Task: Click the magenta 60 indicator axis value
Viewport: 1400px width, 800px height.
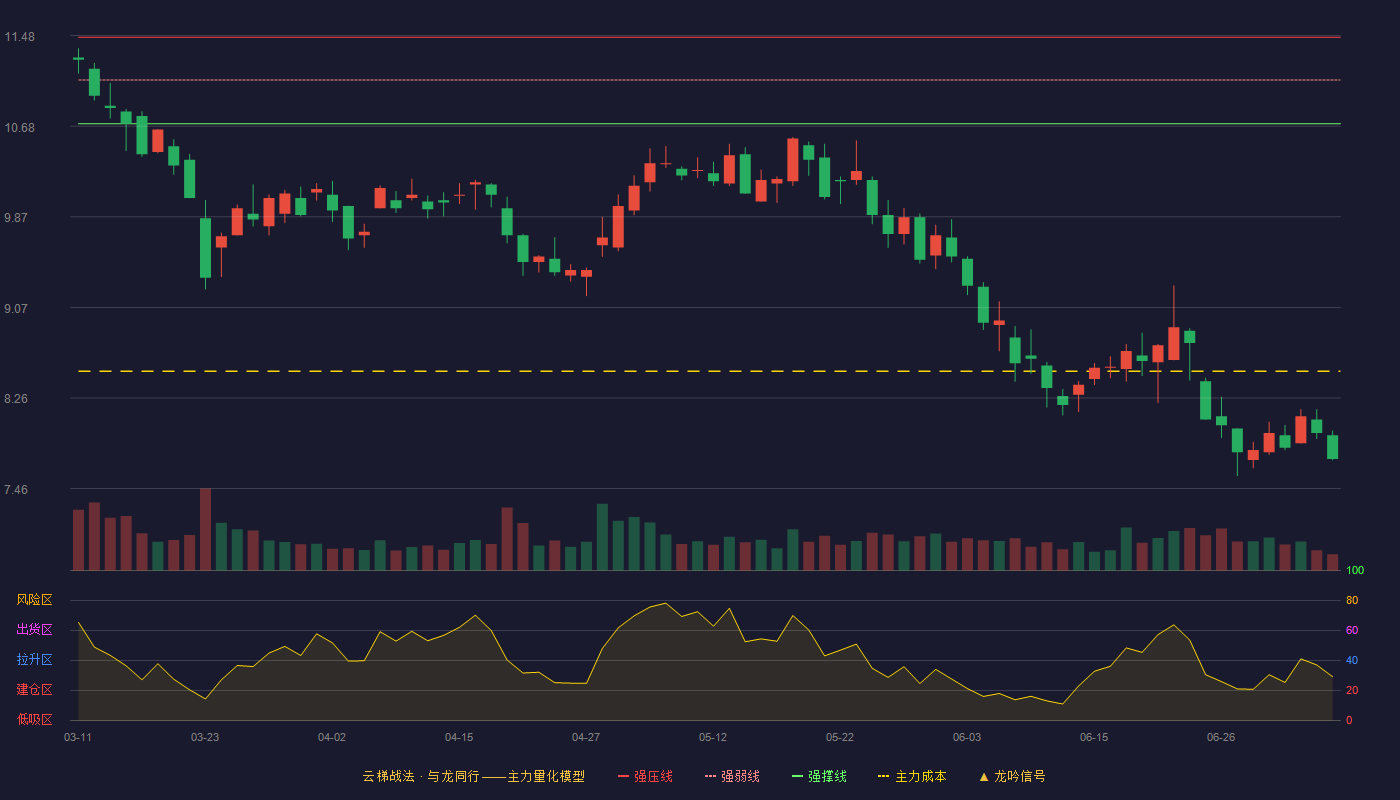Action: [1352, 631]
